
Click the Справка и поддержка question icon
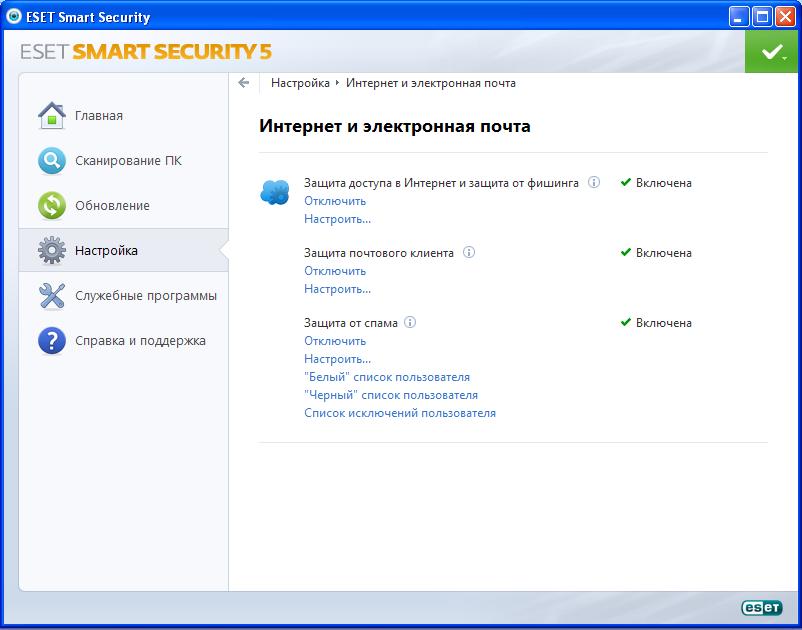[52, 341]
